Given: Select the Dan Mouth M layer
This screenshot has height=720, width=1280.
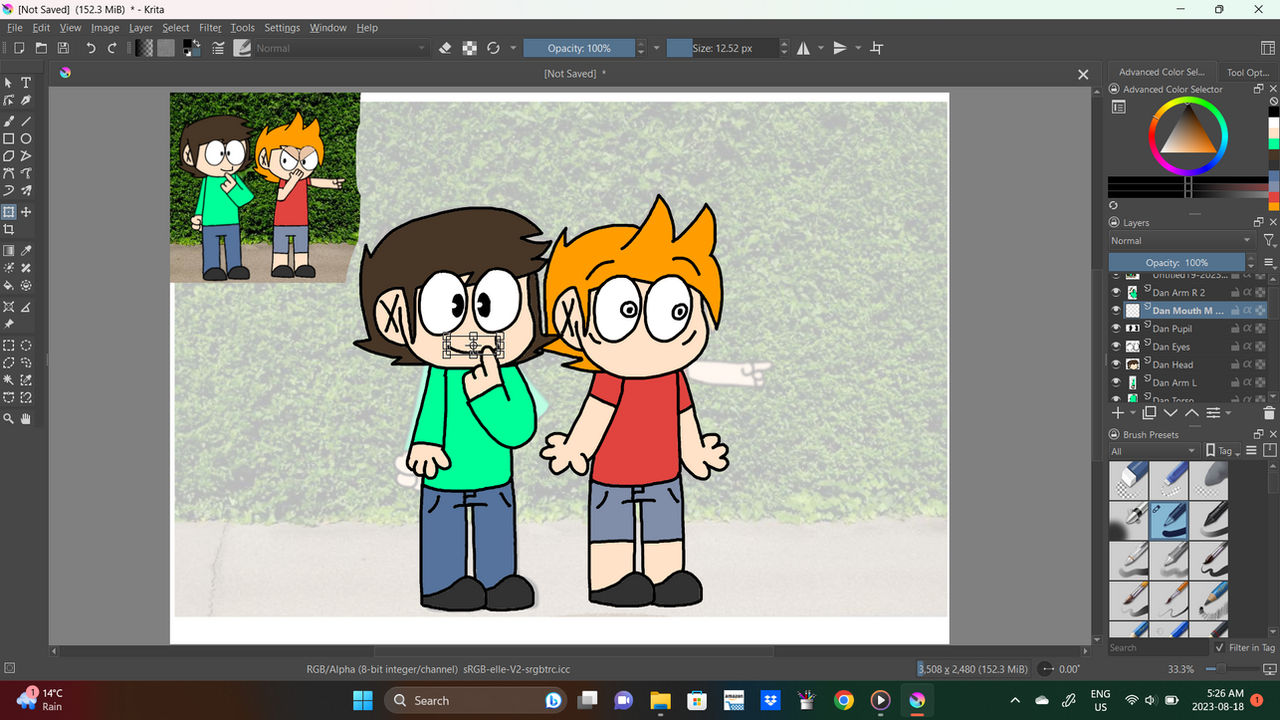Looking at the screenshot, I should (1188, 311).
